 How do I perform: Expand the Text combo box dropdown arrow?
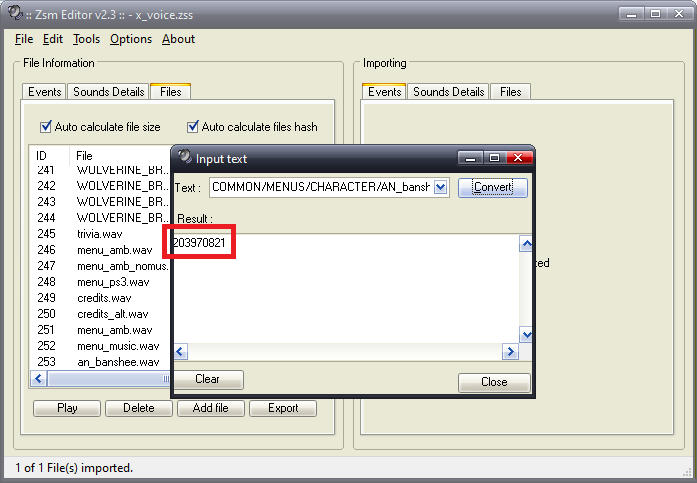pos(441,188)
